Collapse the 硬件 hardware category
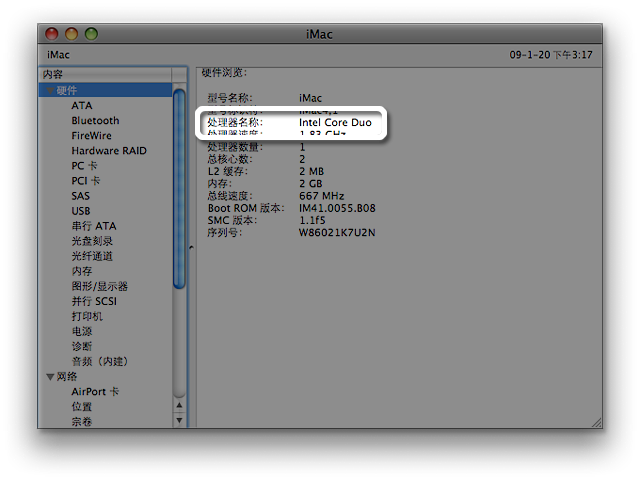This screenshot has width=640, height=480. click(x=50, y=91)
